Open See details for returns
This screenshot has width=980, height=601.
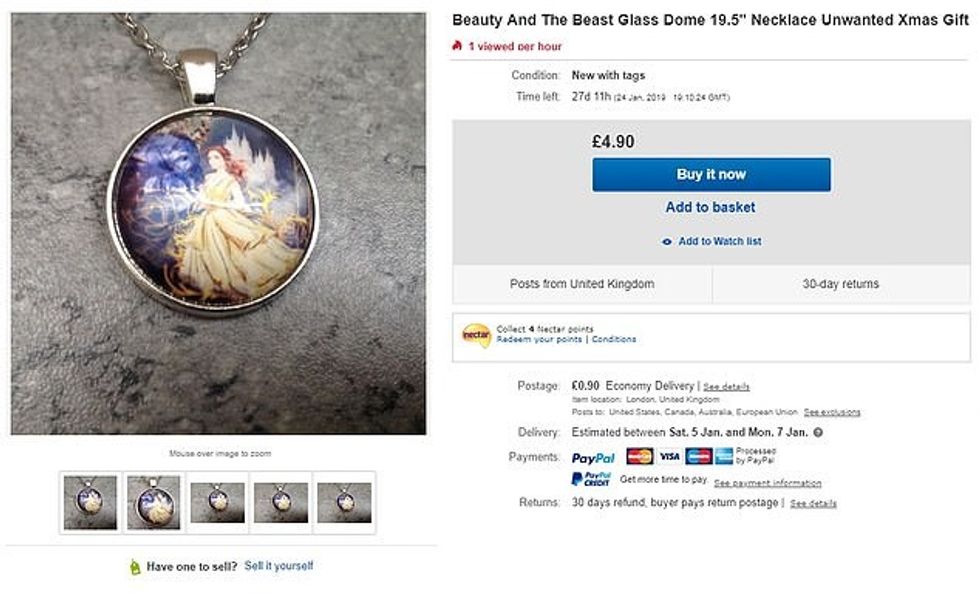click(x=813, y=503)
